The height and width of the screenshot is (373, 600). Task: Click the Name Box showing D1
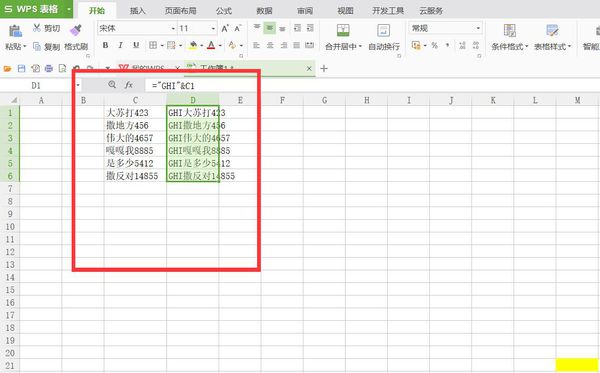36,85
